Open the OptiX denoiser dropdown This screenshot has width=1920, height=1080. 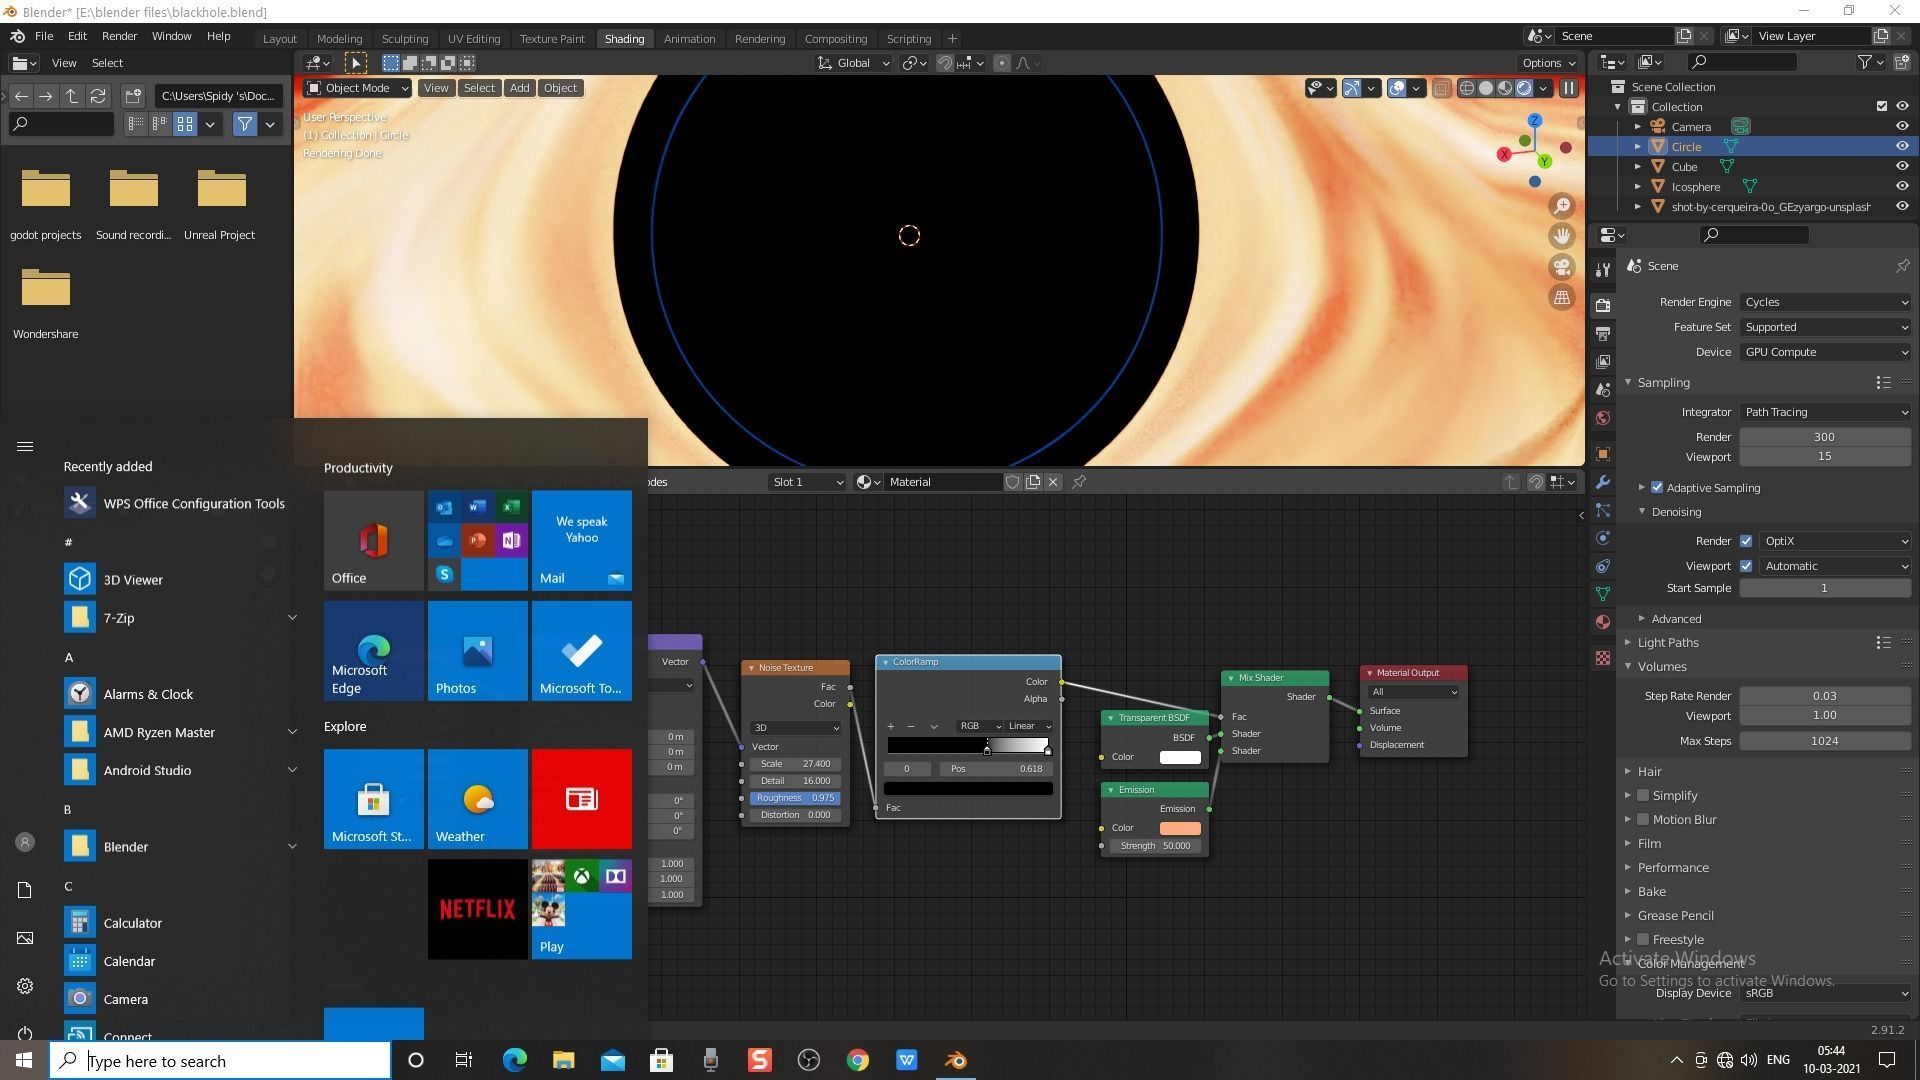click(x=1835, y=541)
